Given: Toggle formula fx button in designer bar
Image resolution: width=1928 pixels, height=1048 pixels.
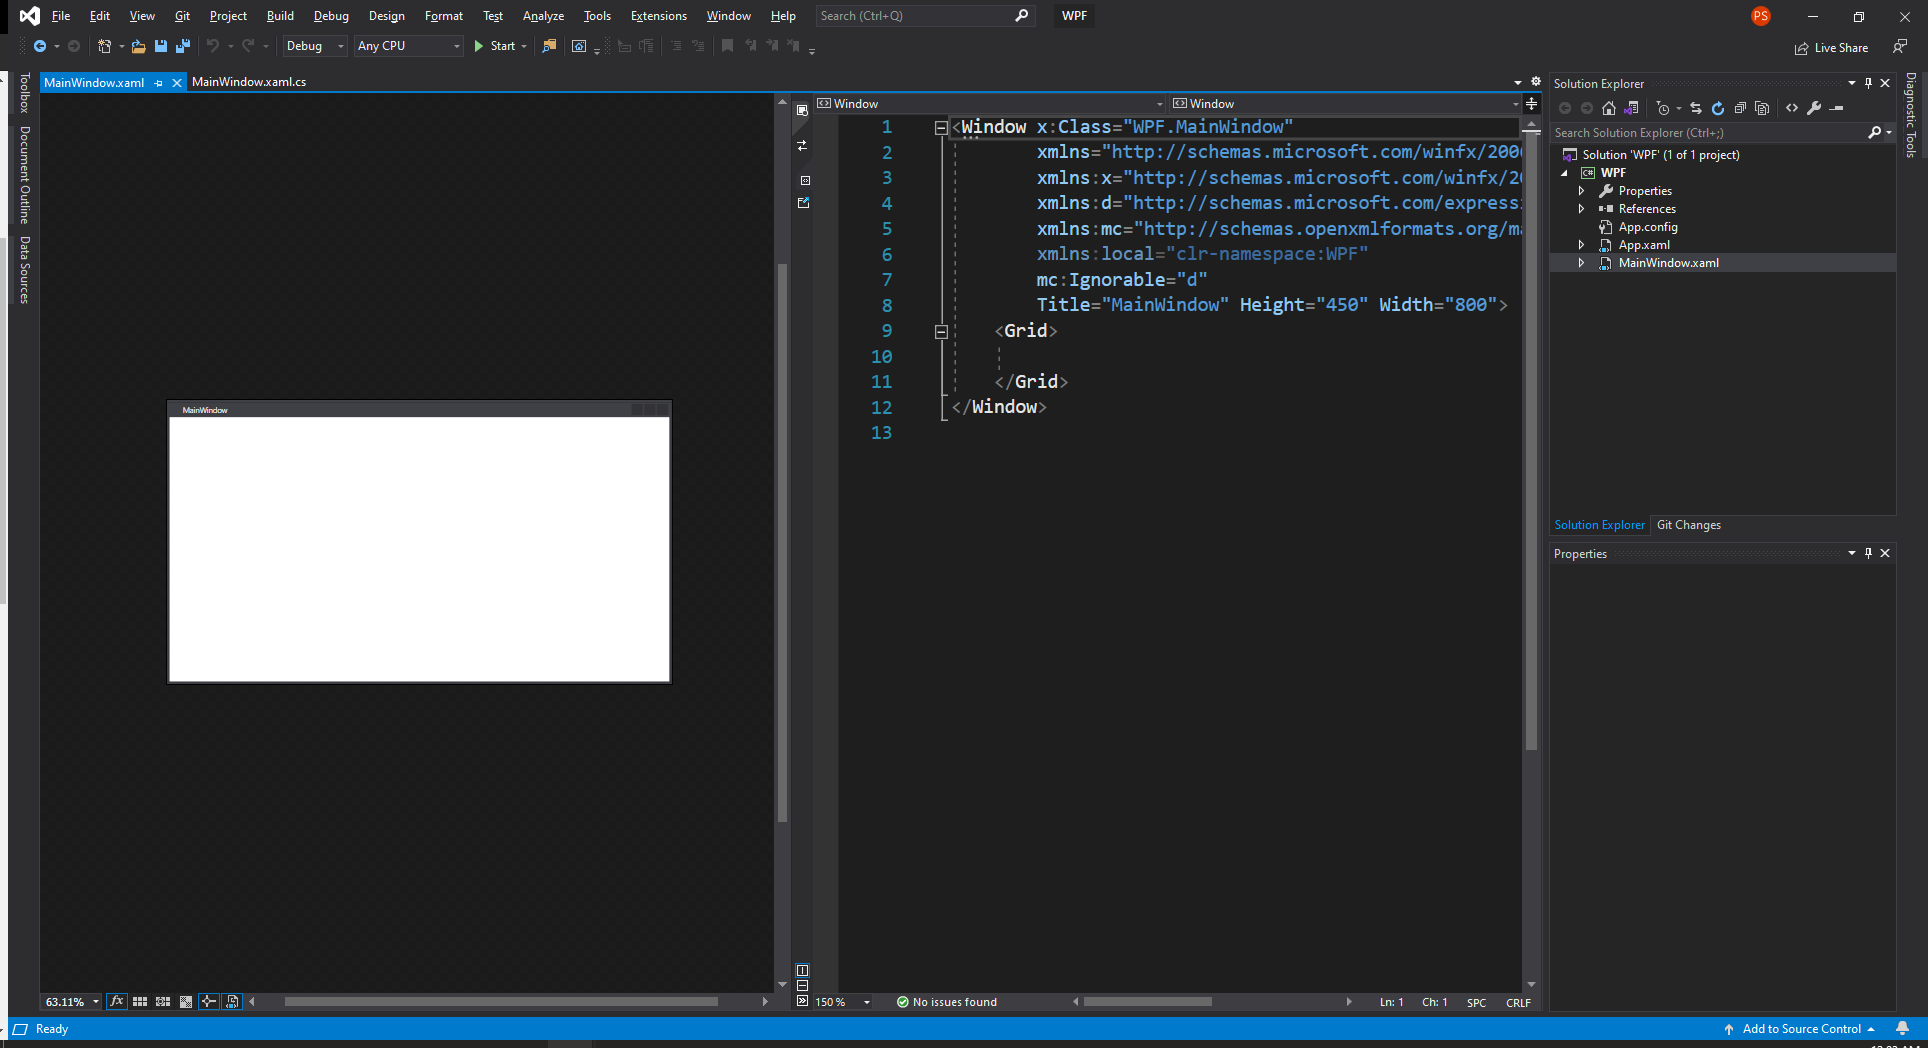Looking at the screenshot, I should (x=117, y=1001).
